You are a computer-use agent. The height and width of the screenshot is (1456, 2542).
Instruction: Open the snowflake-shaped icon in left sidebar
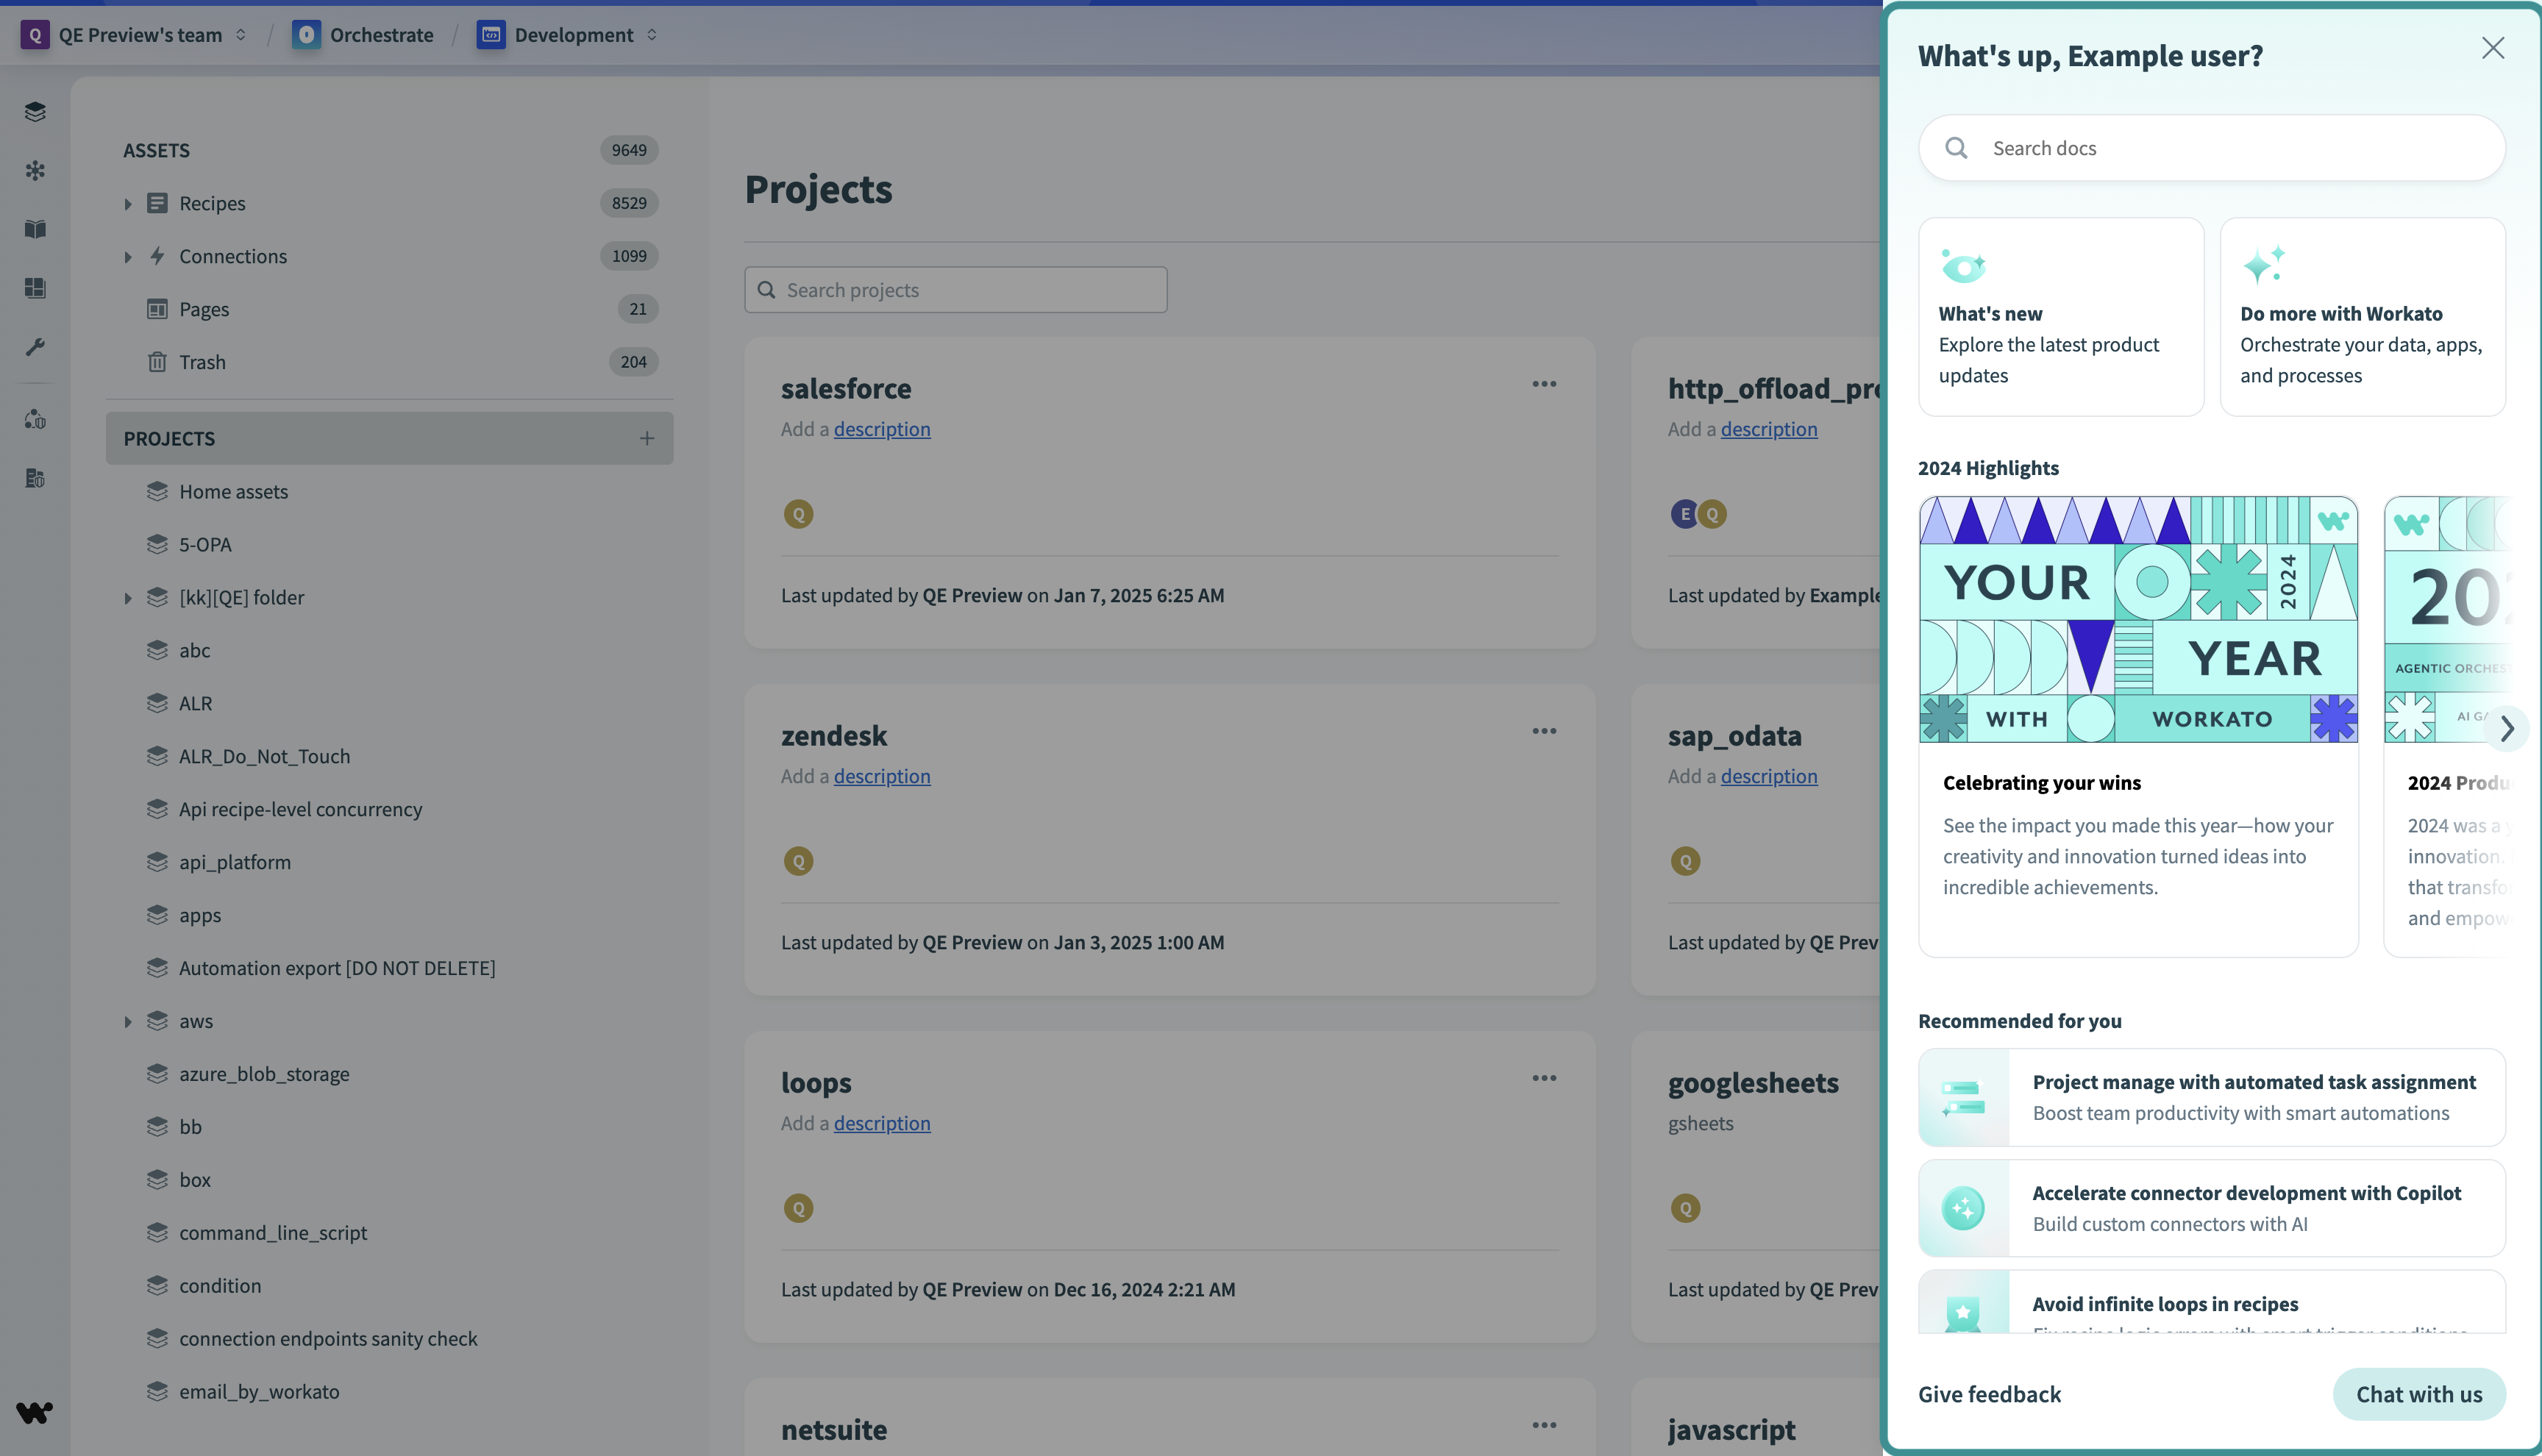[35, 171]
